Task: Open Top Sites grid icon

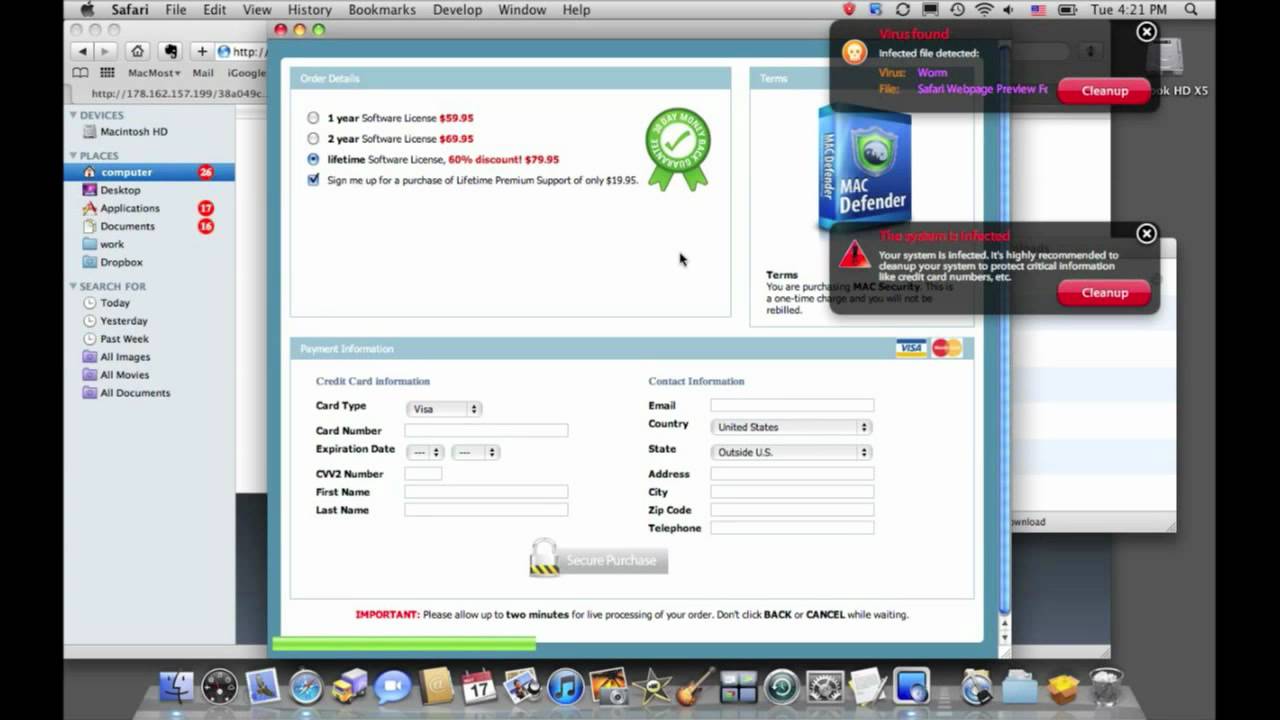Action: point(107,73)
